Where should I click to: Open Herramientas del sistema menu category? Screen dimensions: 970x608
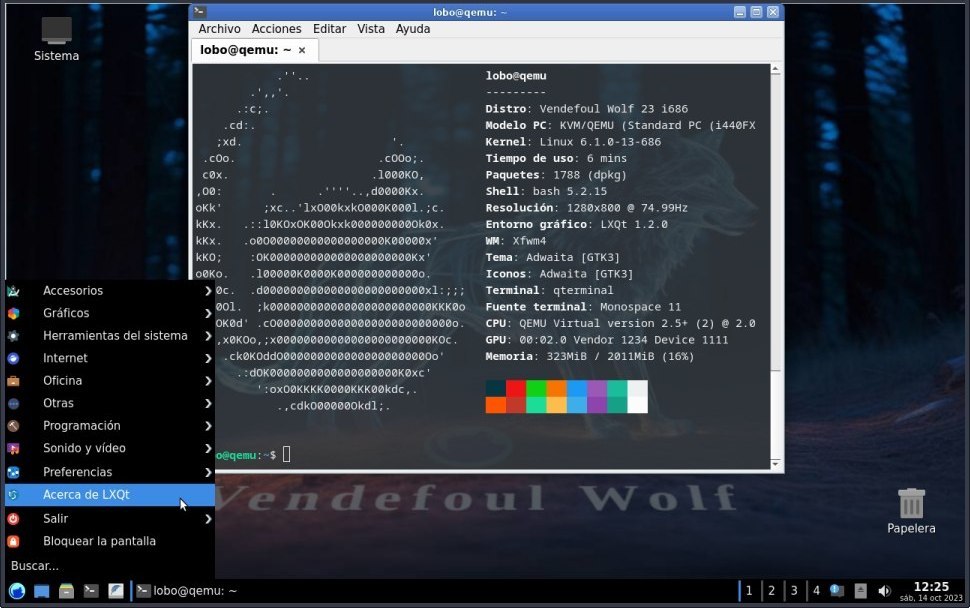tap(109, 336)
